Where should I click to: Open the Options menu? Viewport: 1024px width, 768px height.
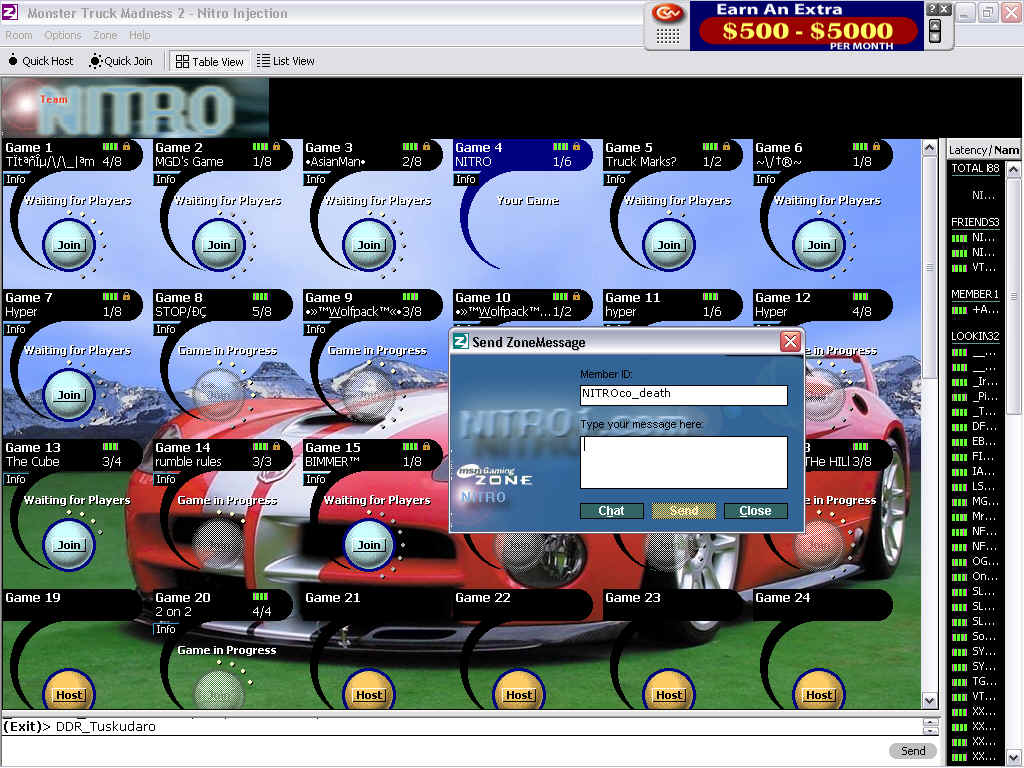[63, 35]
